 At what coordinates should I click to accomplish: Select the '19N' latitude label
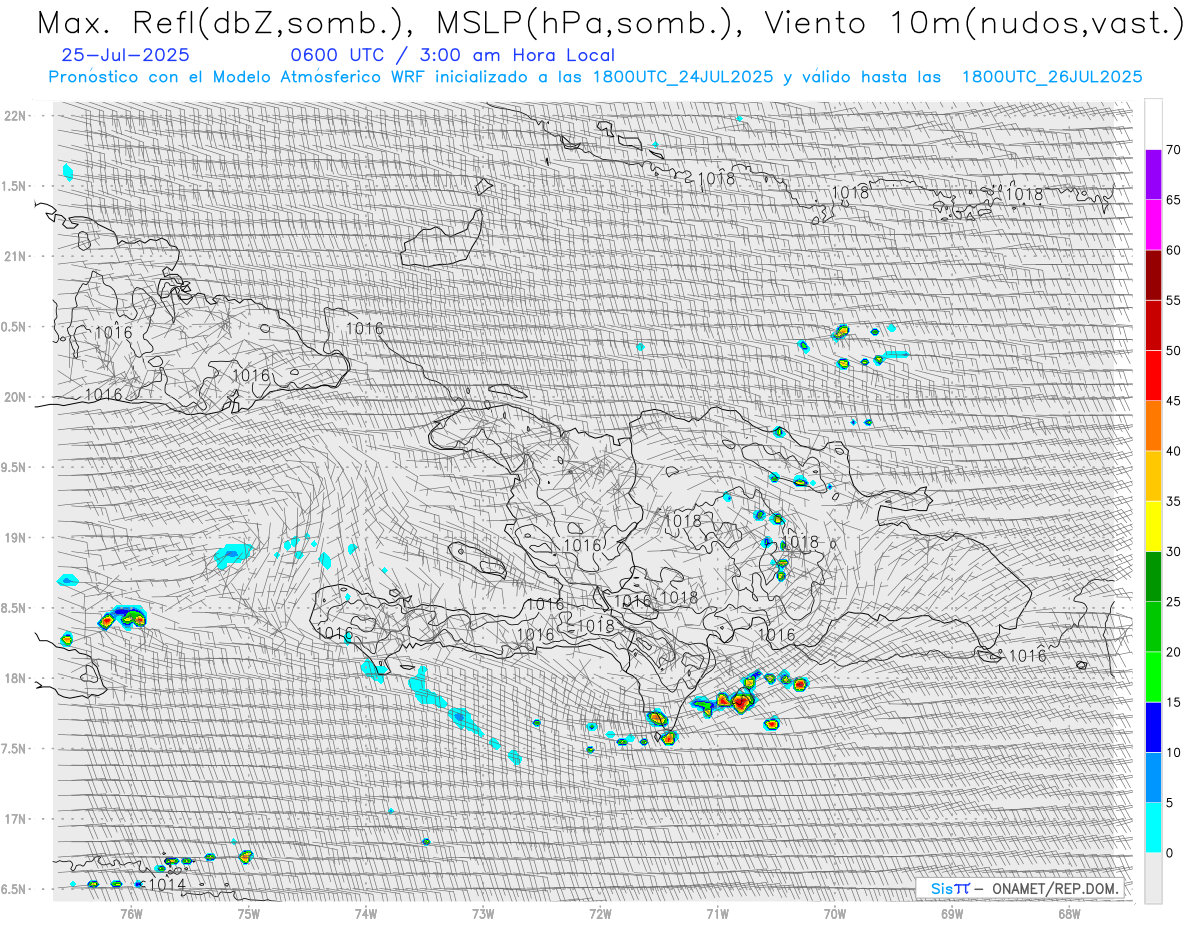(15, 537)
